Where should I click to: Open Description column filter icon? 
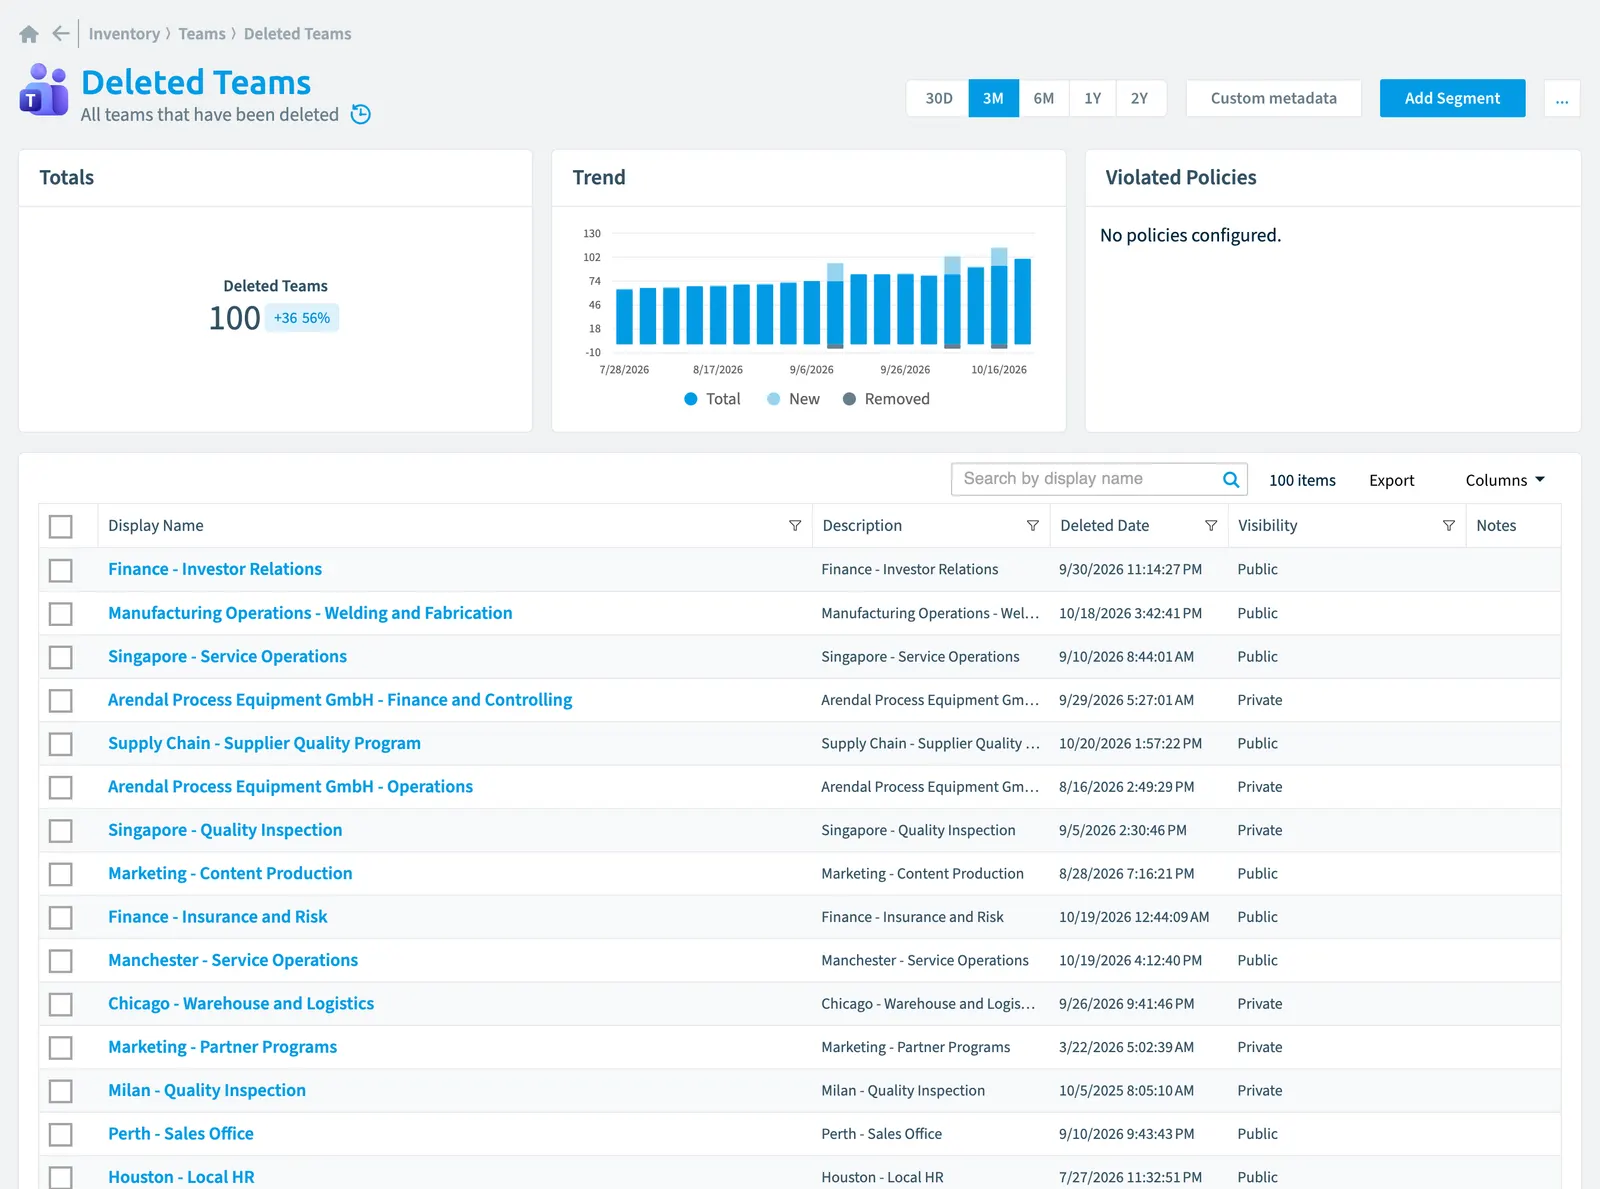coord(1033,526)
